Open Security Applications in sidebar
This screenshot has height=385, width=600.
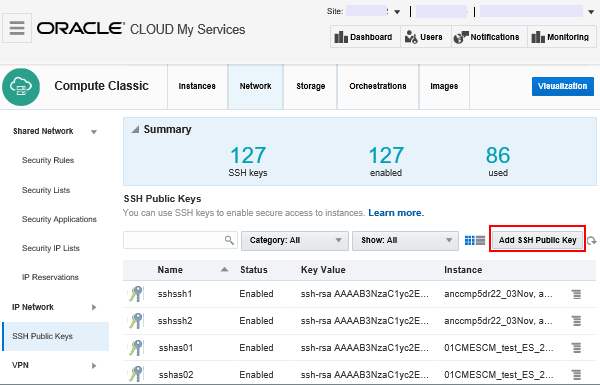pos(59,219)
